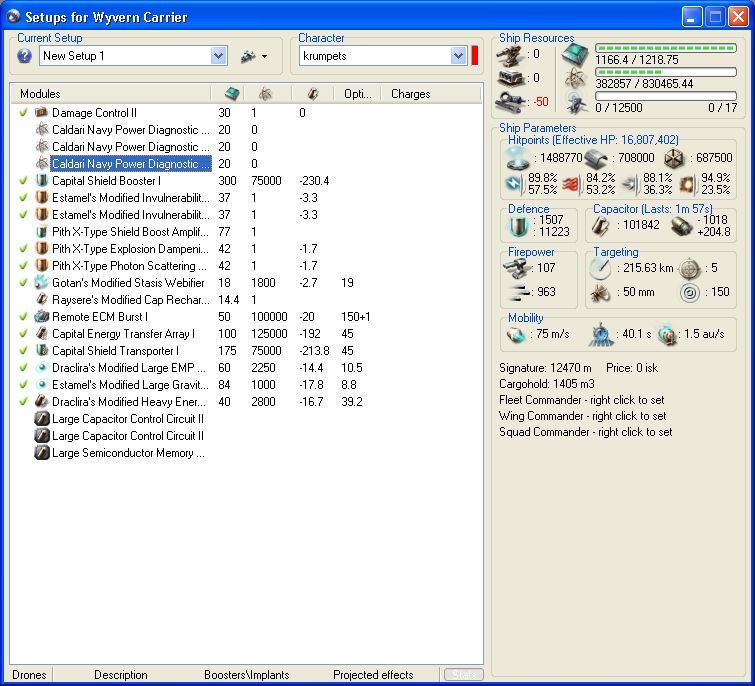Open the Description tab

click(x=121, y=675)
